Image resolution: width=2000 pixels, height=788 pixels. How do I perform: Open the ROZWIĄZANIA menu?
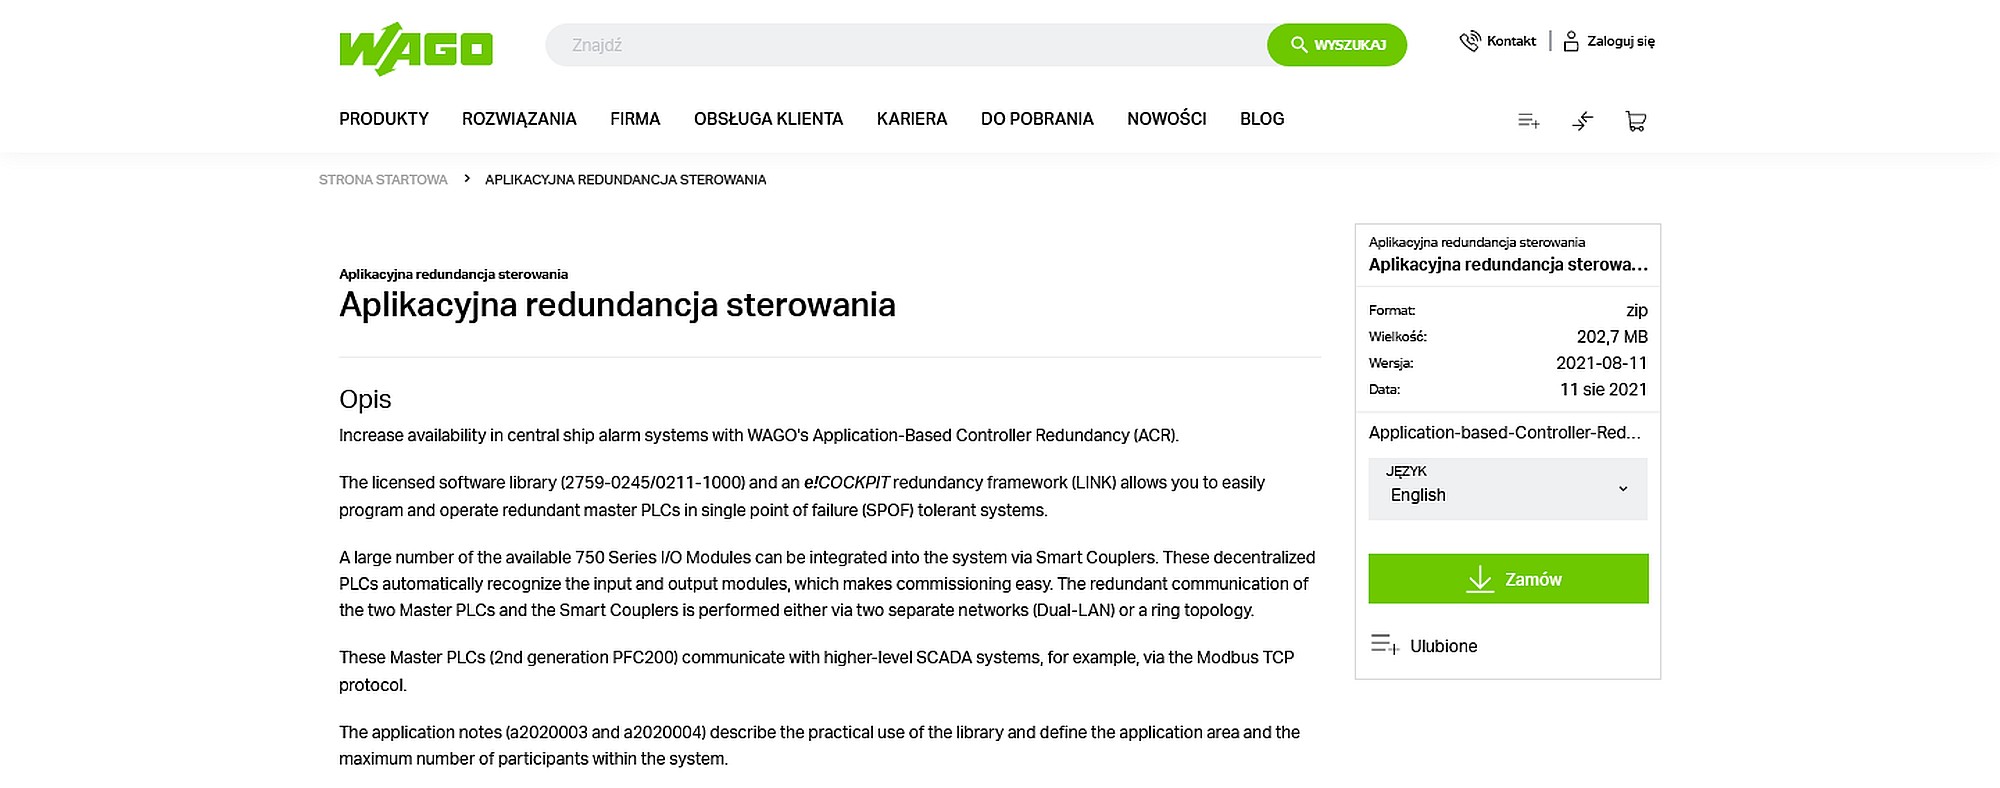(519, 119)
